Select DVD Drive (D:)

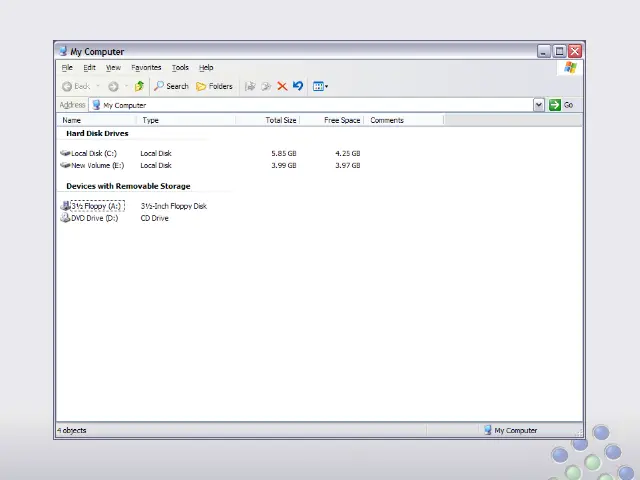click(95, 218)
